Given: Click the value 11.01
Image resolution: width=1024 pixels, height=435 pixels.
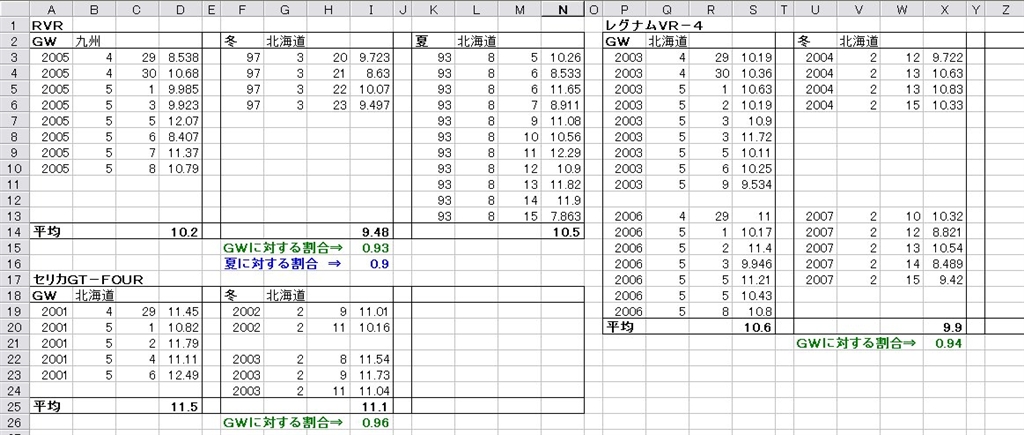Looking at the screenshot, I should click(x=376, y=311).
